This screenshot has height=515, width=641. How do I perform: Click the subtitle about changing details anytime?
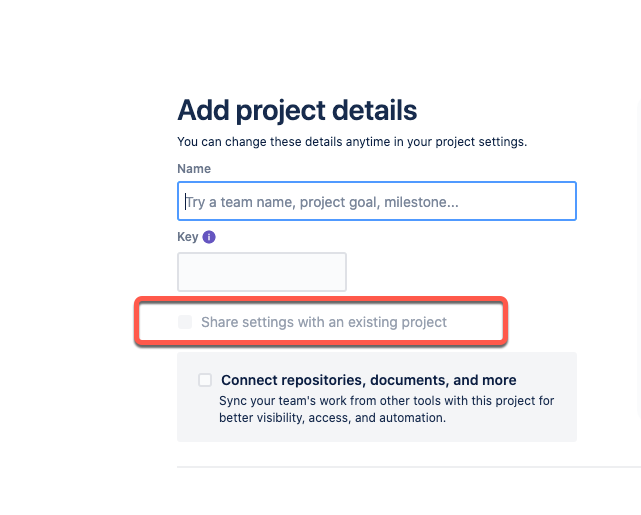352,142
